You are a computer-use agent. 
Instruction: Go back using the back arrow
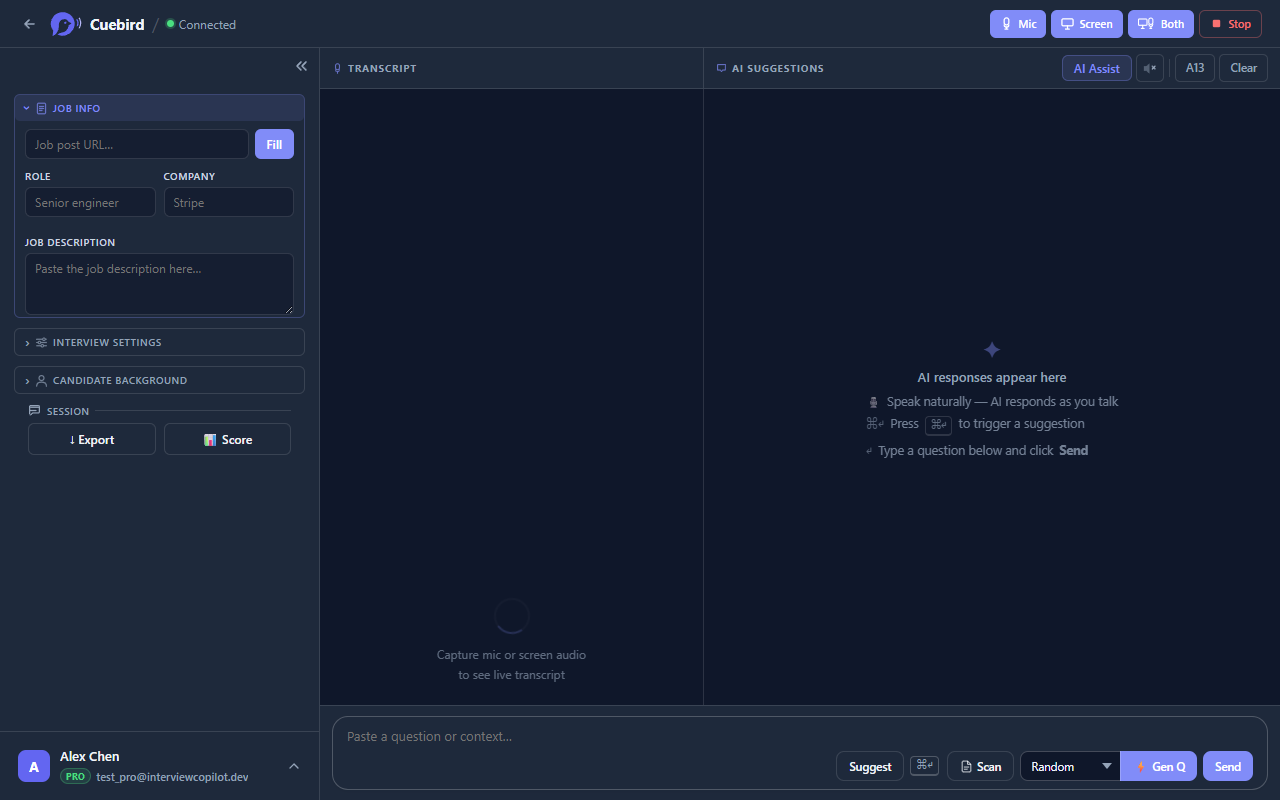point(29,24)
